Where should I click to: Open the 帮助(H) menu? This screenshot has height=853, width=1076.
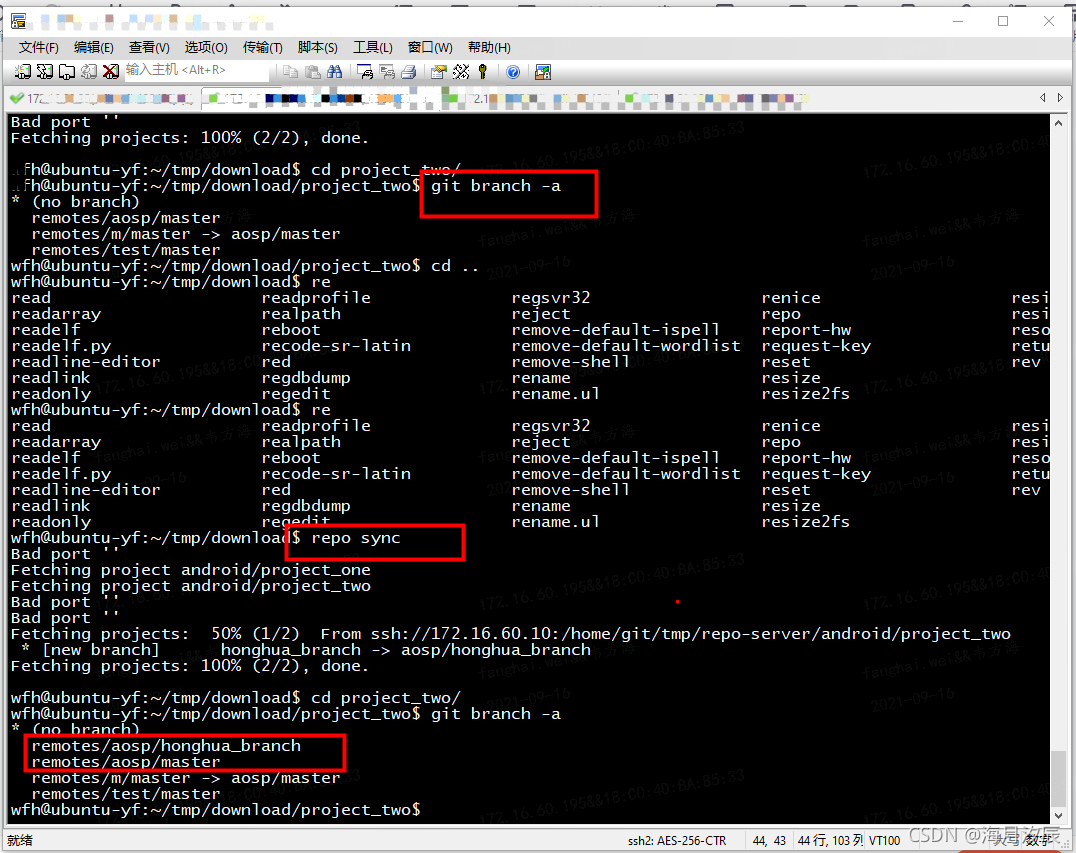pyautogui.click(x=489, y=47)
